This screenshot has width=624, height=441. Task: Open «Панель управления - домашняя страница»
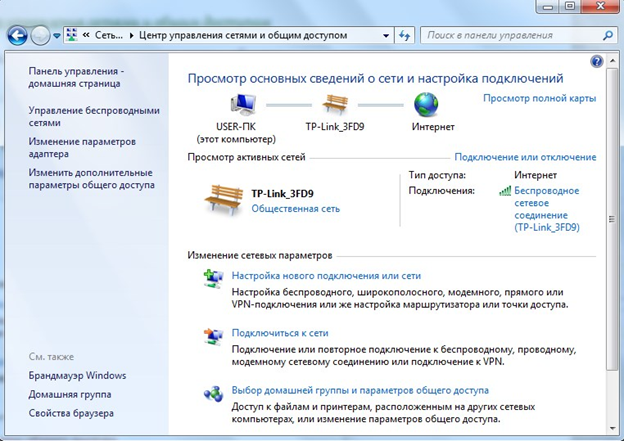click(x=76, y=77)
